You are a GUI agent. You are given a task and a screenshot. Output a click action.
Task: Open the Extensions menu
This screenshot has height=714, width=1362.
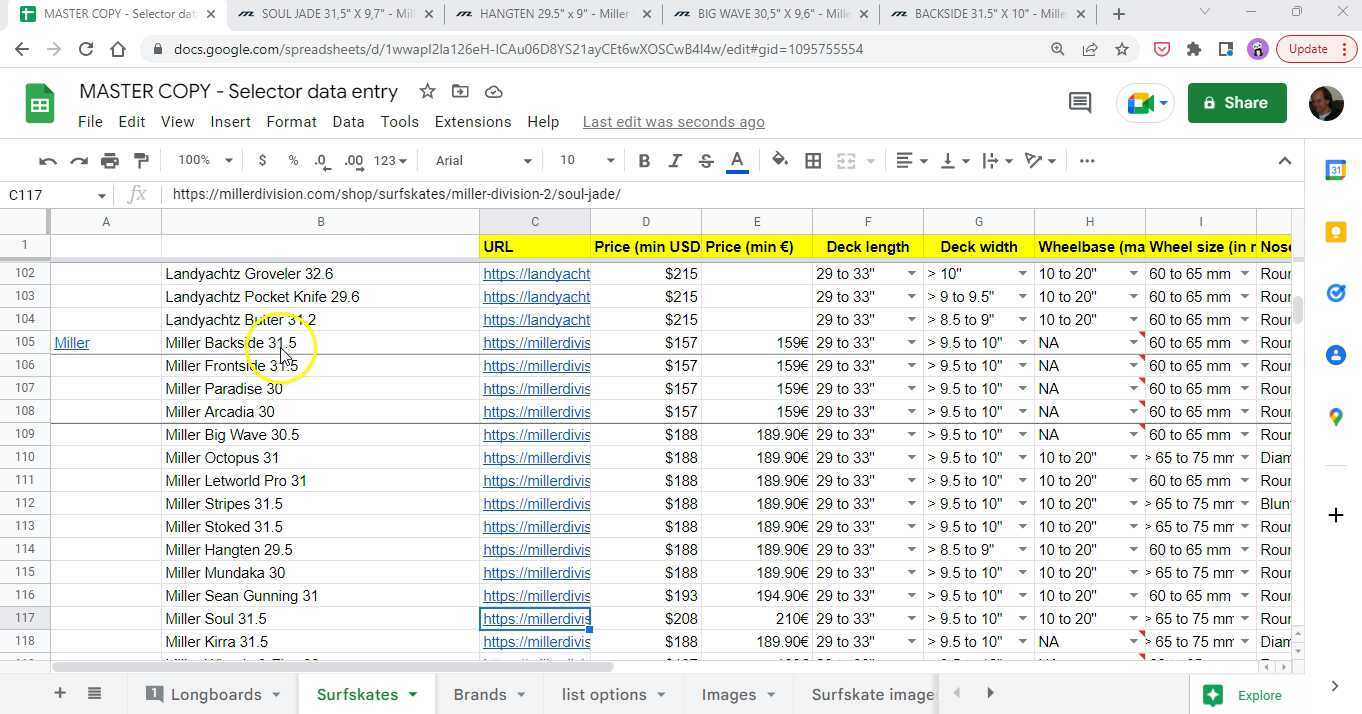click(472, 122)
